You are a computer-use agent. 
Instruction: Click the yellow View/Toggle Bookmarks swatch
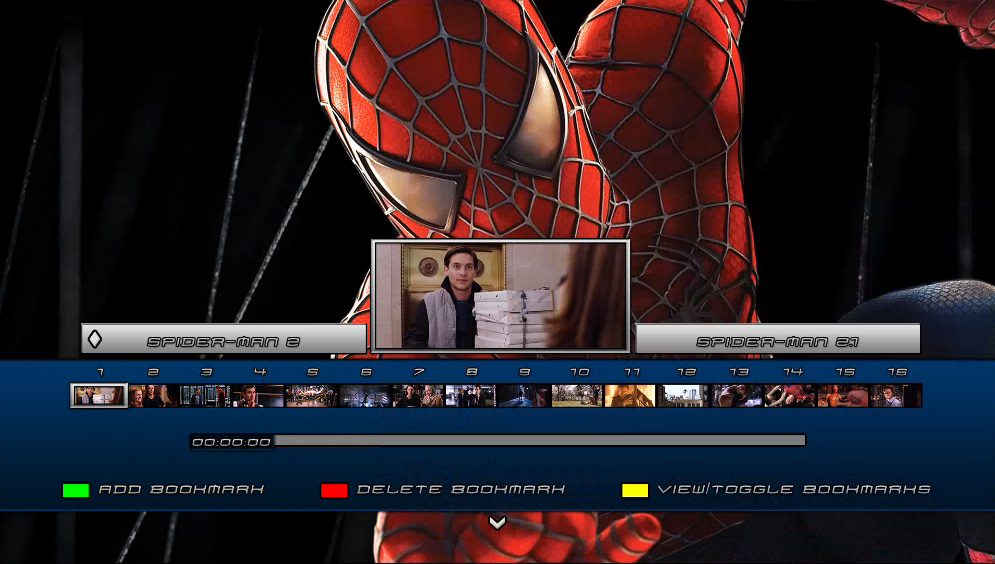coord(635,490)
